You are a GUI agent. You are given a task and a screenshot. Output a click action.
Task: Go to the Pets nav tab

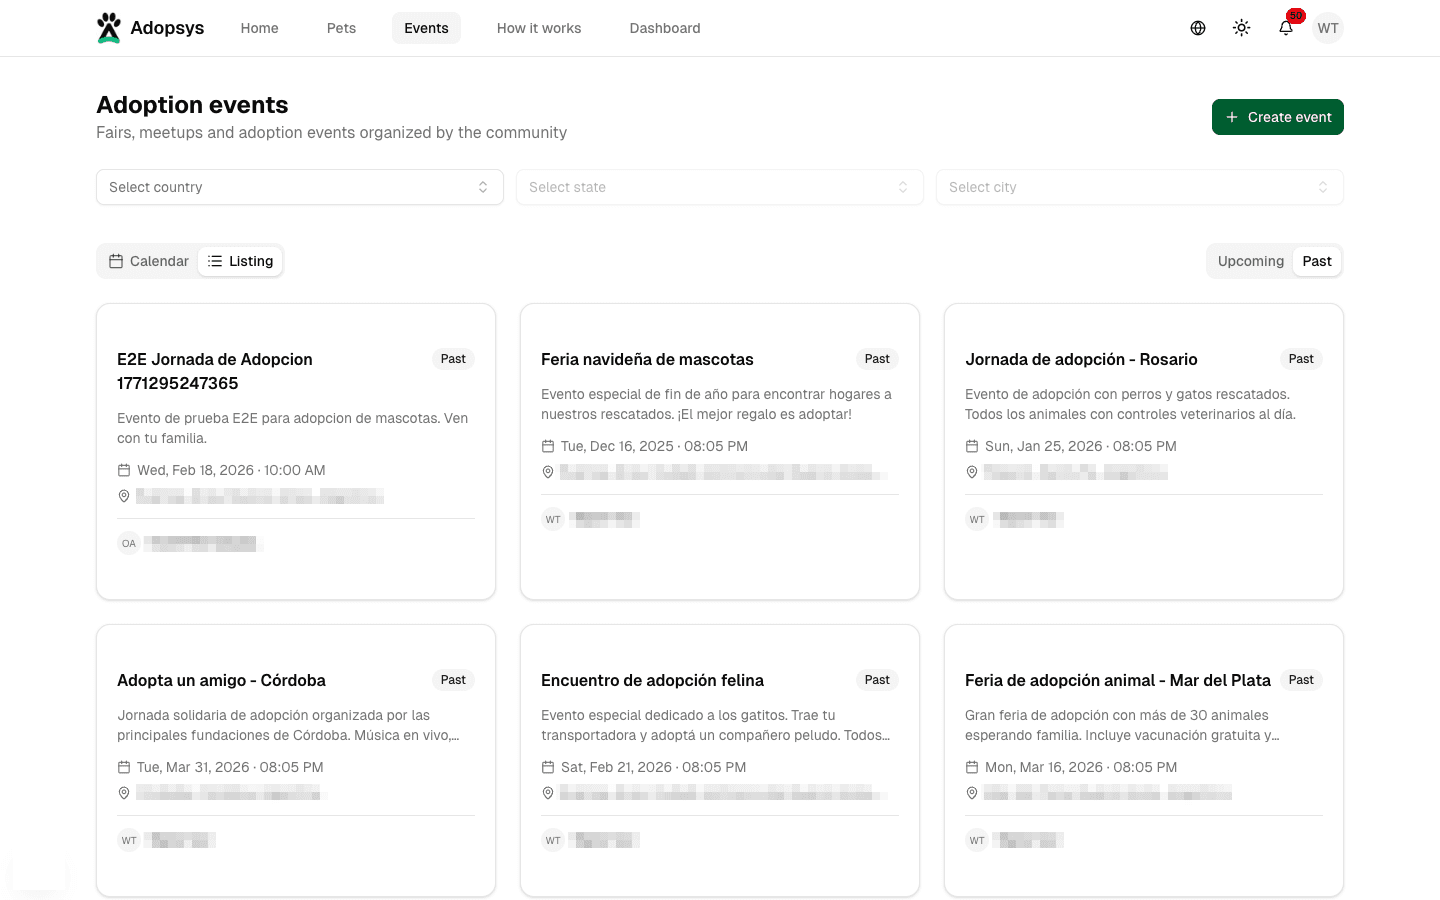[341, 28]
